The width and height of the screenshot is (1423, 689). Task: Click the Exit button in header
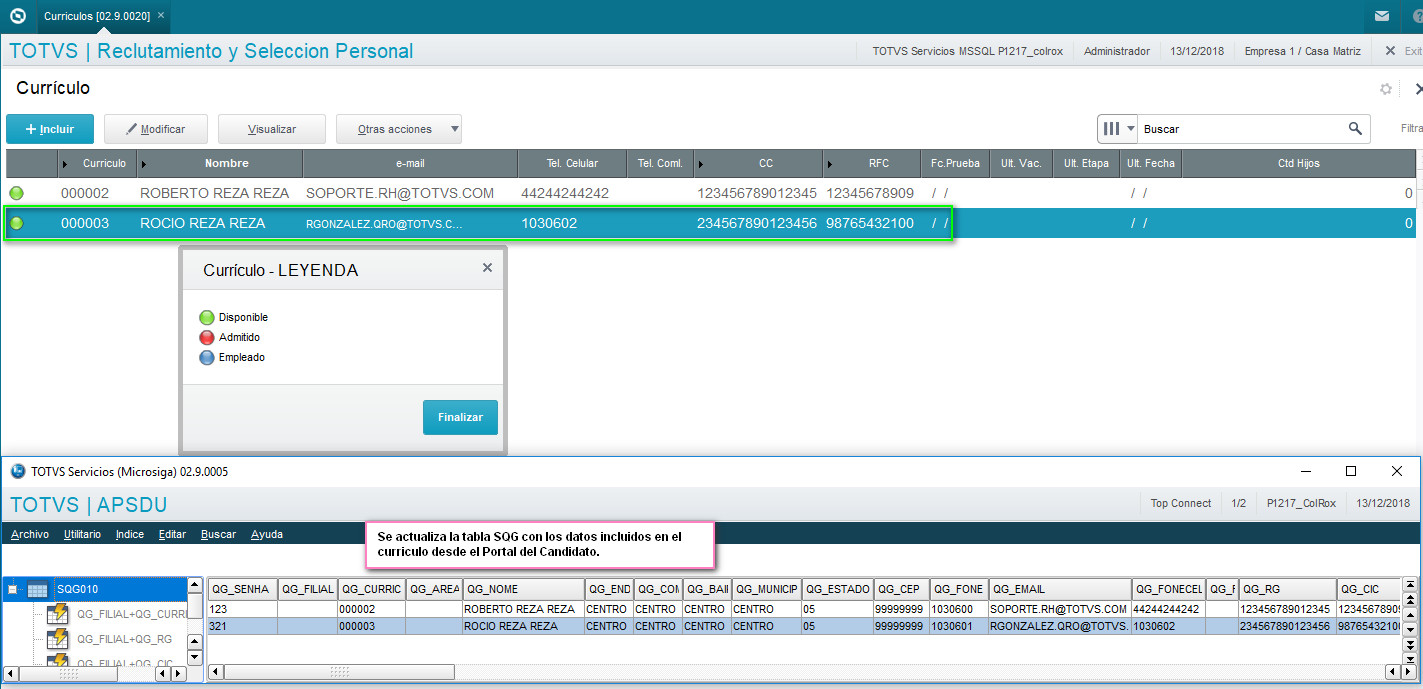1402,51
